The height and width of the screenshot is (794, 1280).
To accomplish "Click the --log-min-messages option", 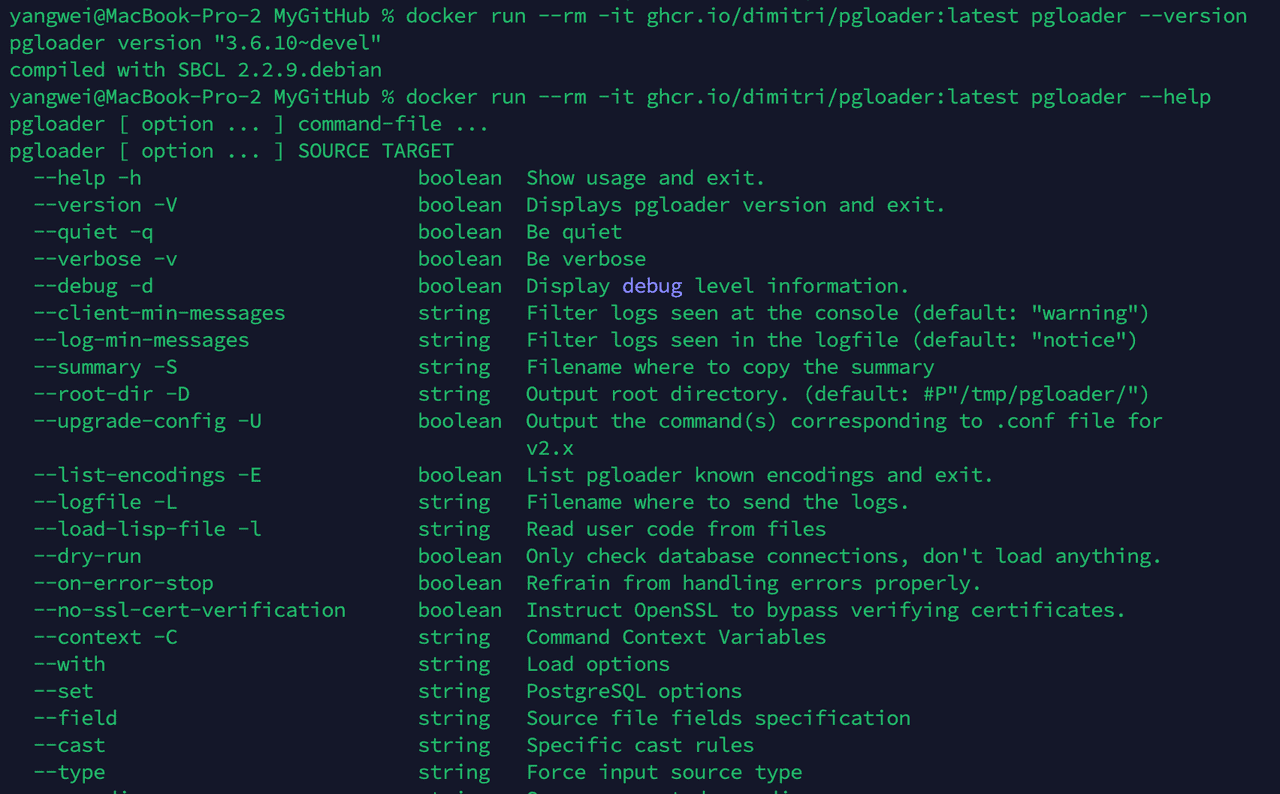I will pyautogui.click(x=141, y=340).
